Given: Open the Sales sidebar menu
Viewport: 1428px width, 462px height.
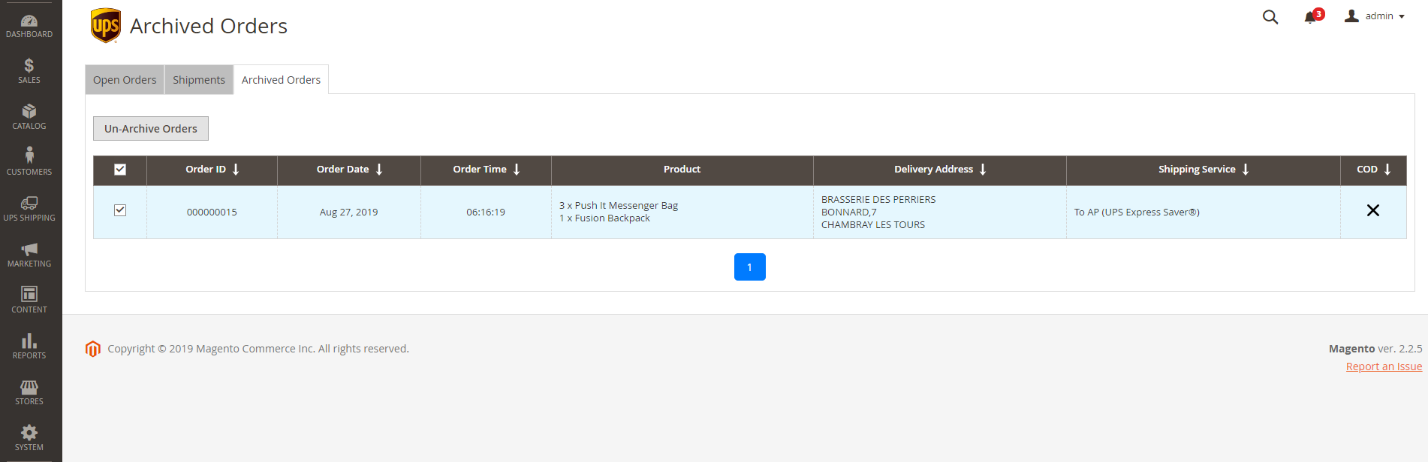Looking at the screenshot, I should 29,71.
